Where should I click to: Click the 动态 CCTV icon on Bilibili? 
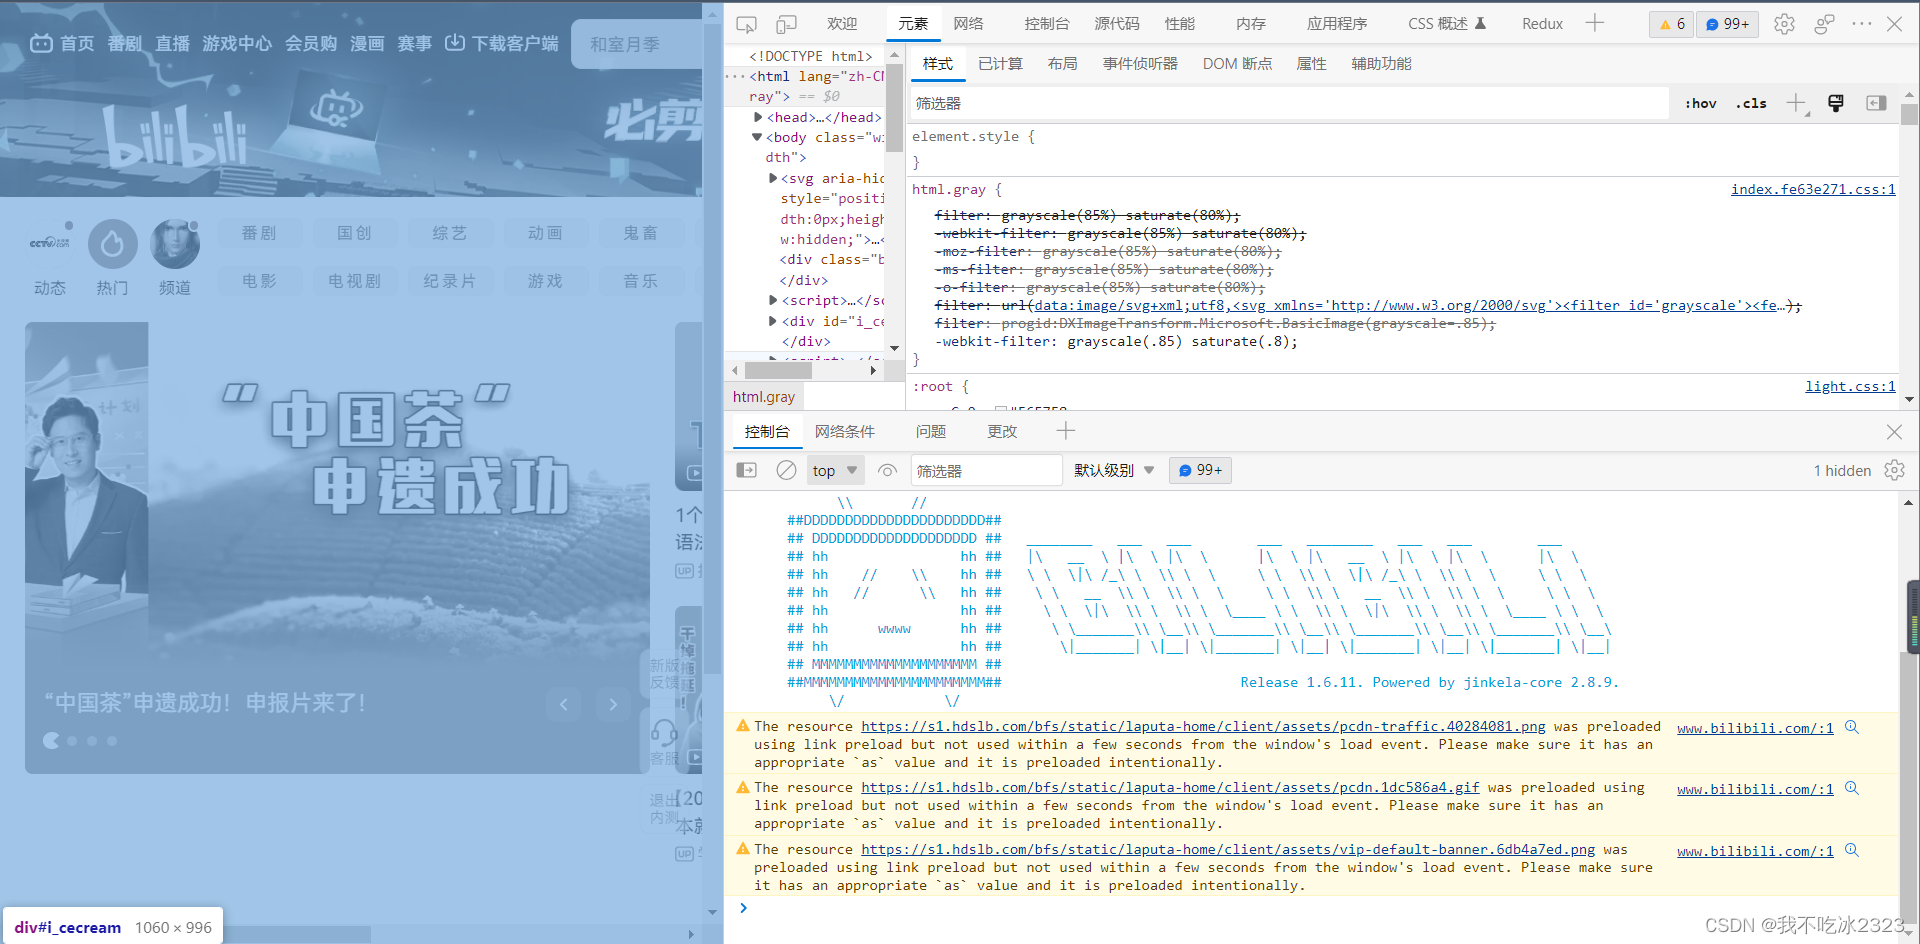click(50, 243)
